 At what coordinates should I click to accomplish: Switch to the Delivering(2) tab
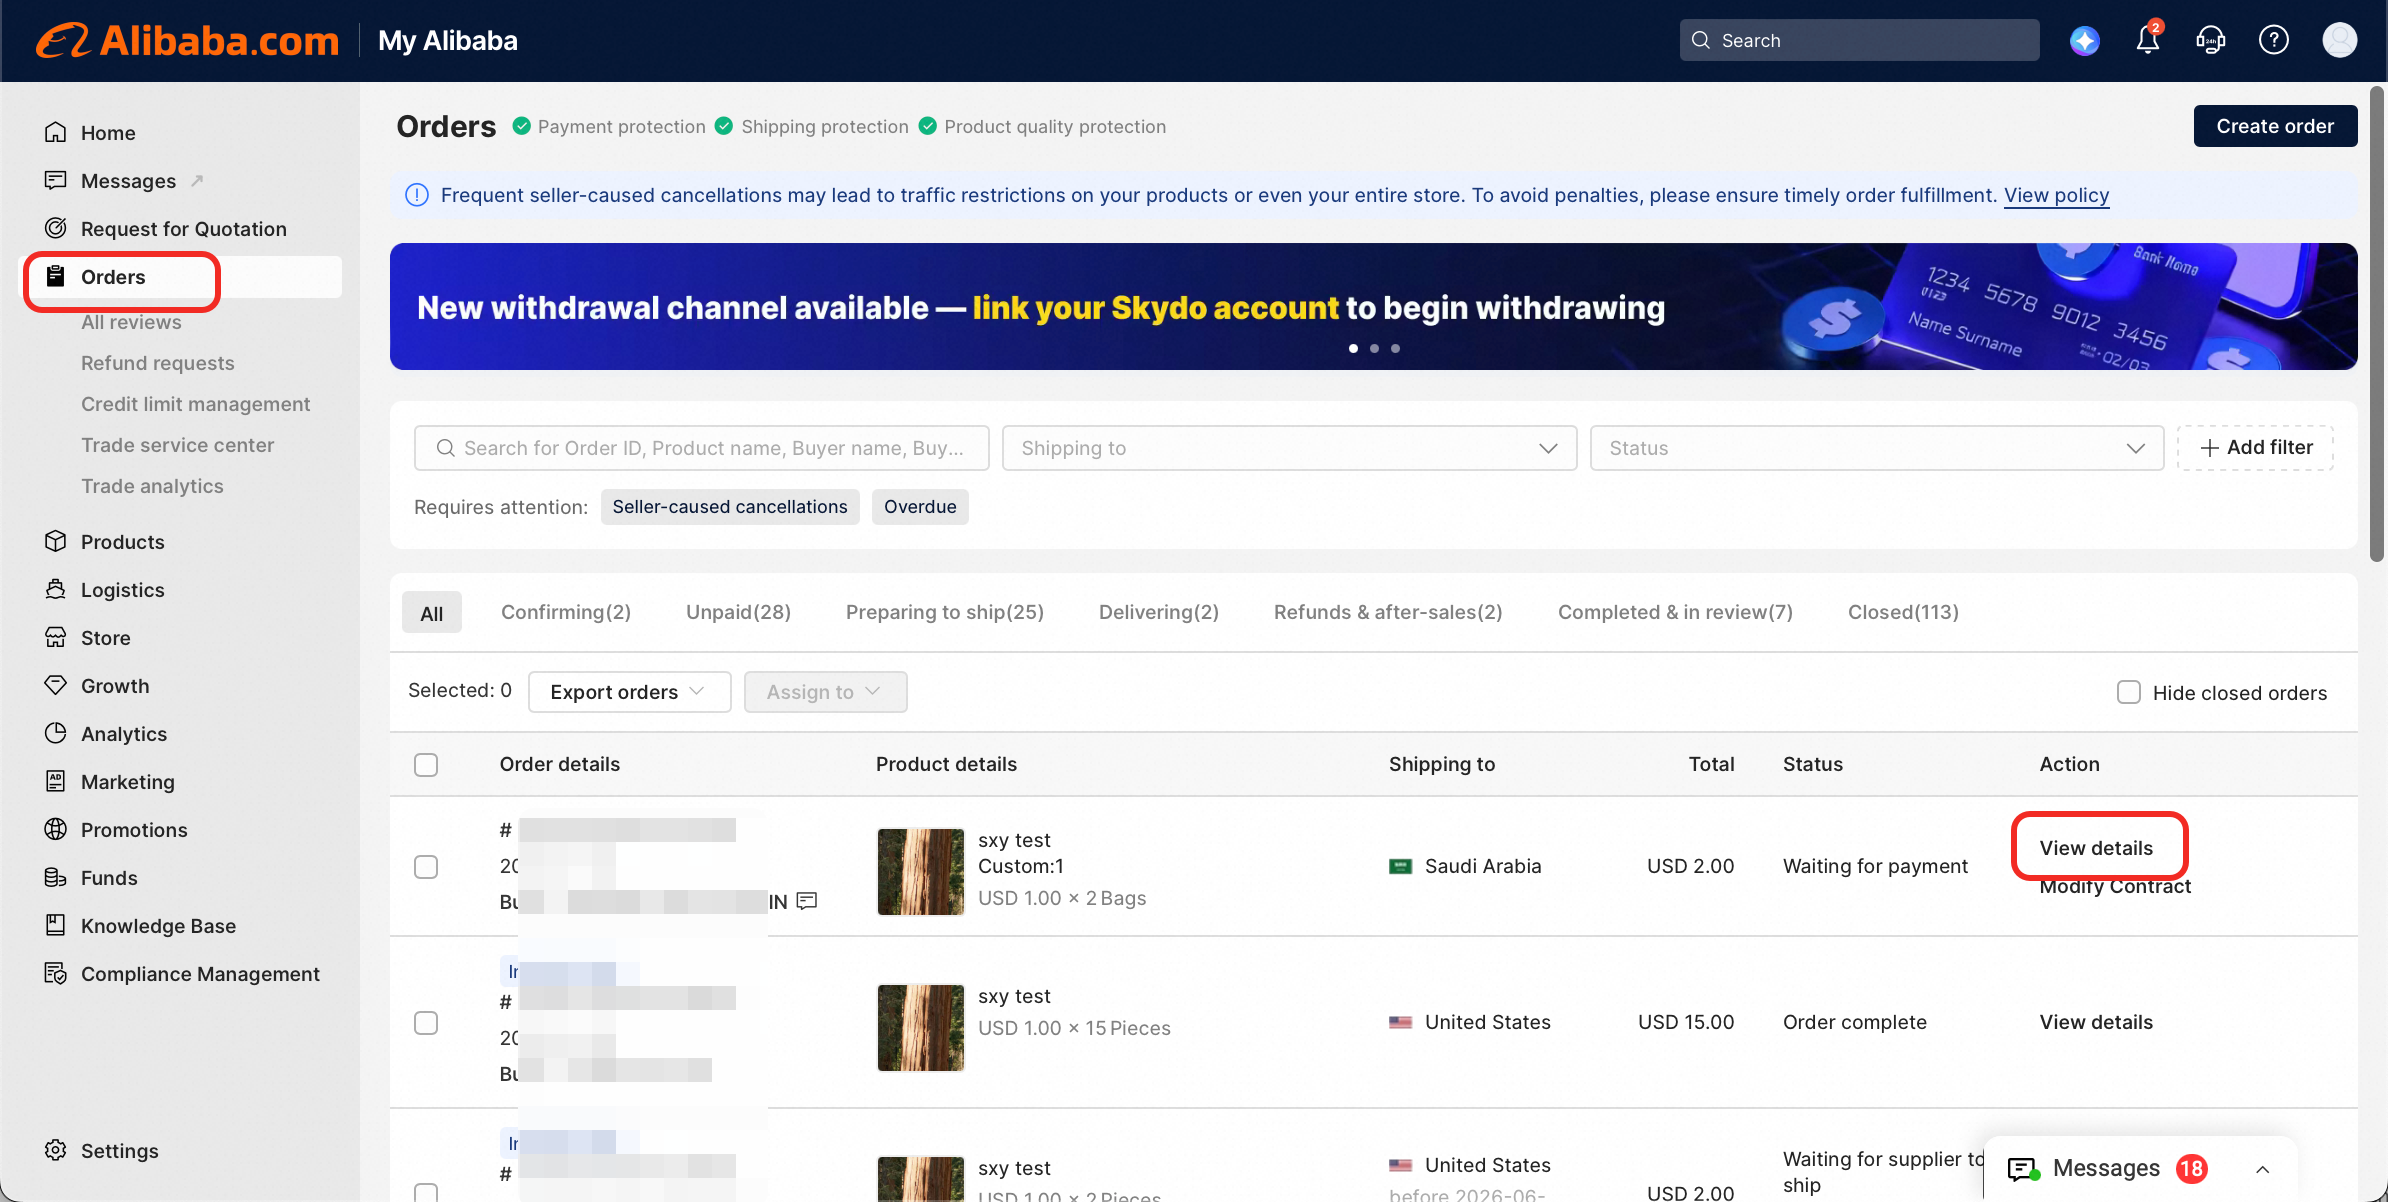tap(1159, 612)
